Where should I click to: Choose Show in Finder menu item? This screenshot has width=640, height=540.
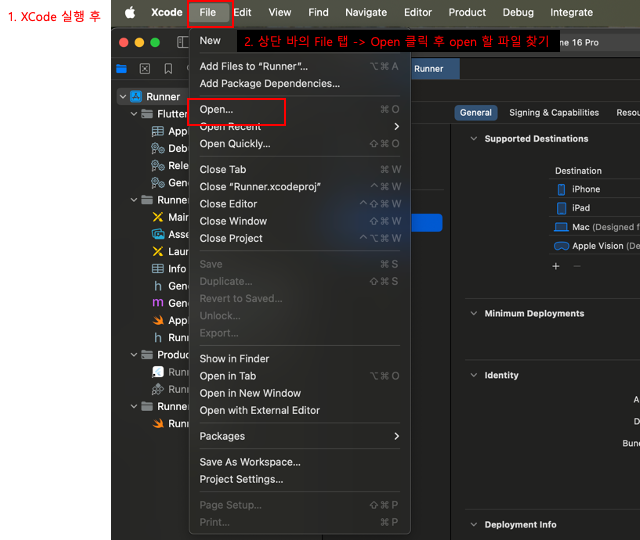[299, 359]
